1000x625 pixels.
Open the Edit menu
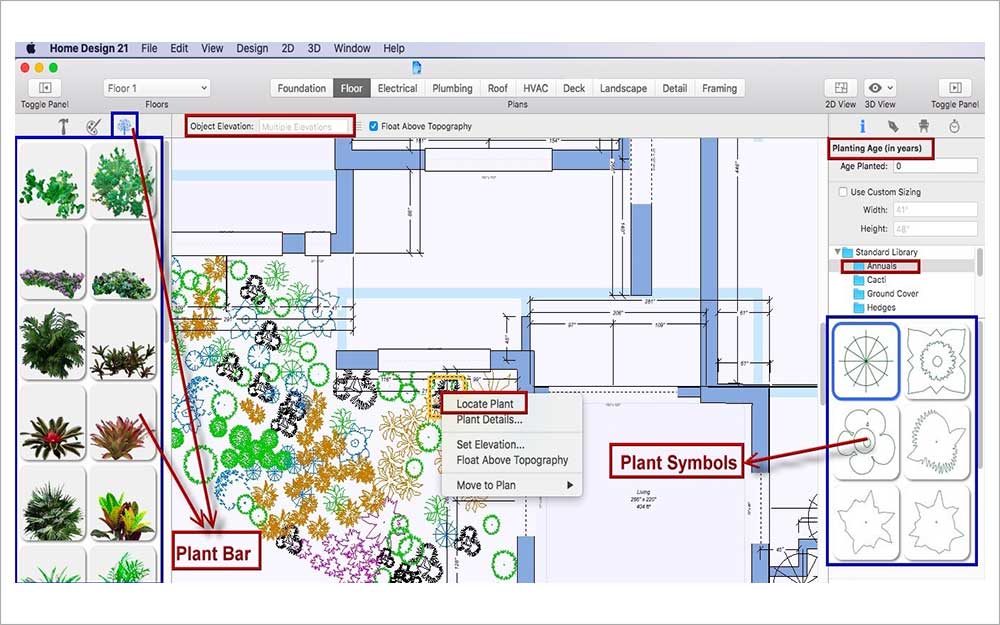point(179,48)
